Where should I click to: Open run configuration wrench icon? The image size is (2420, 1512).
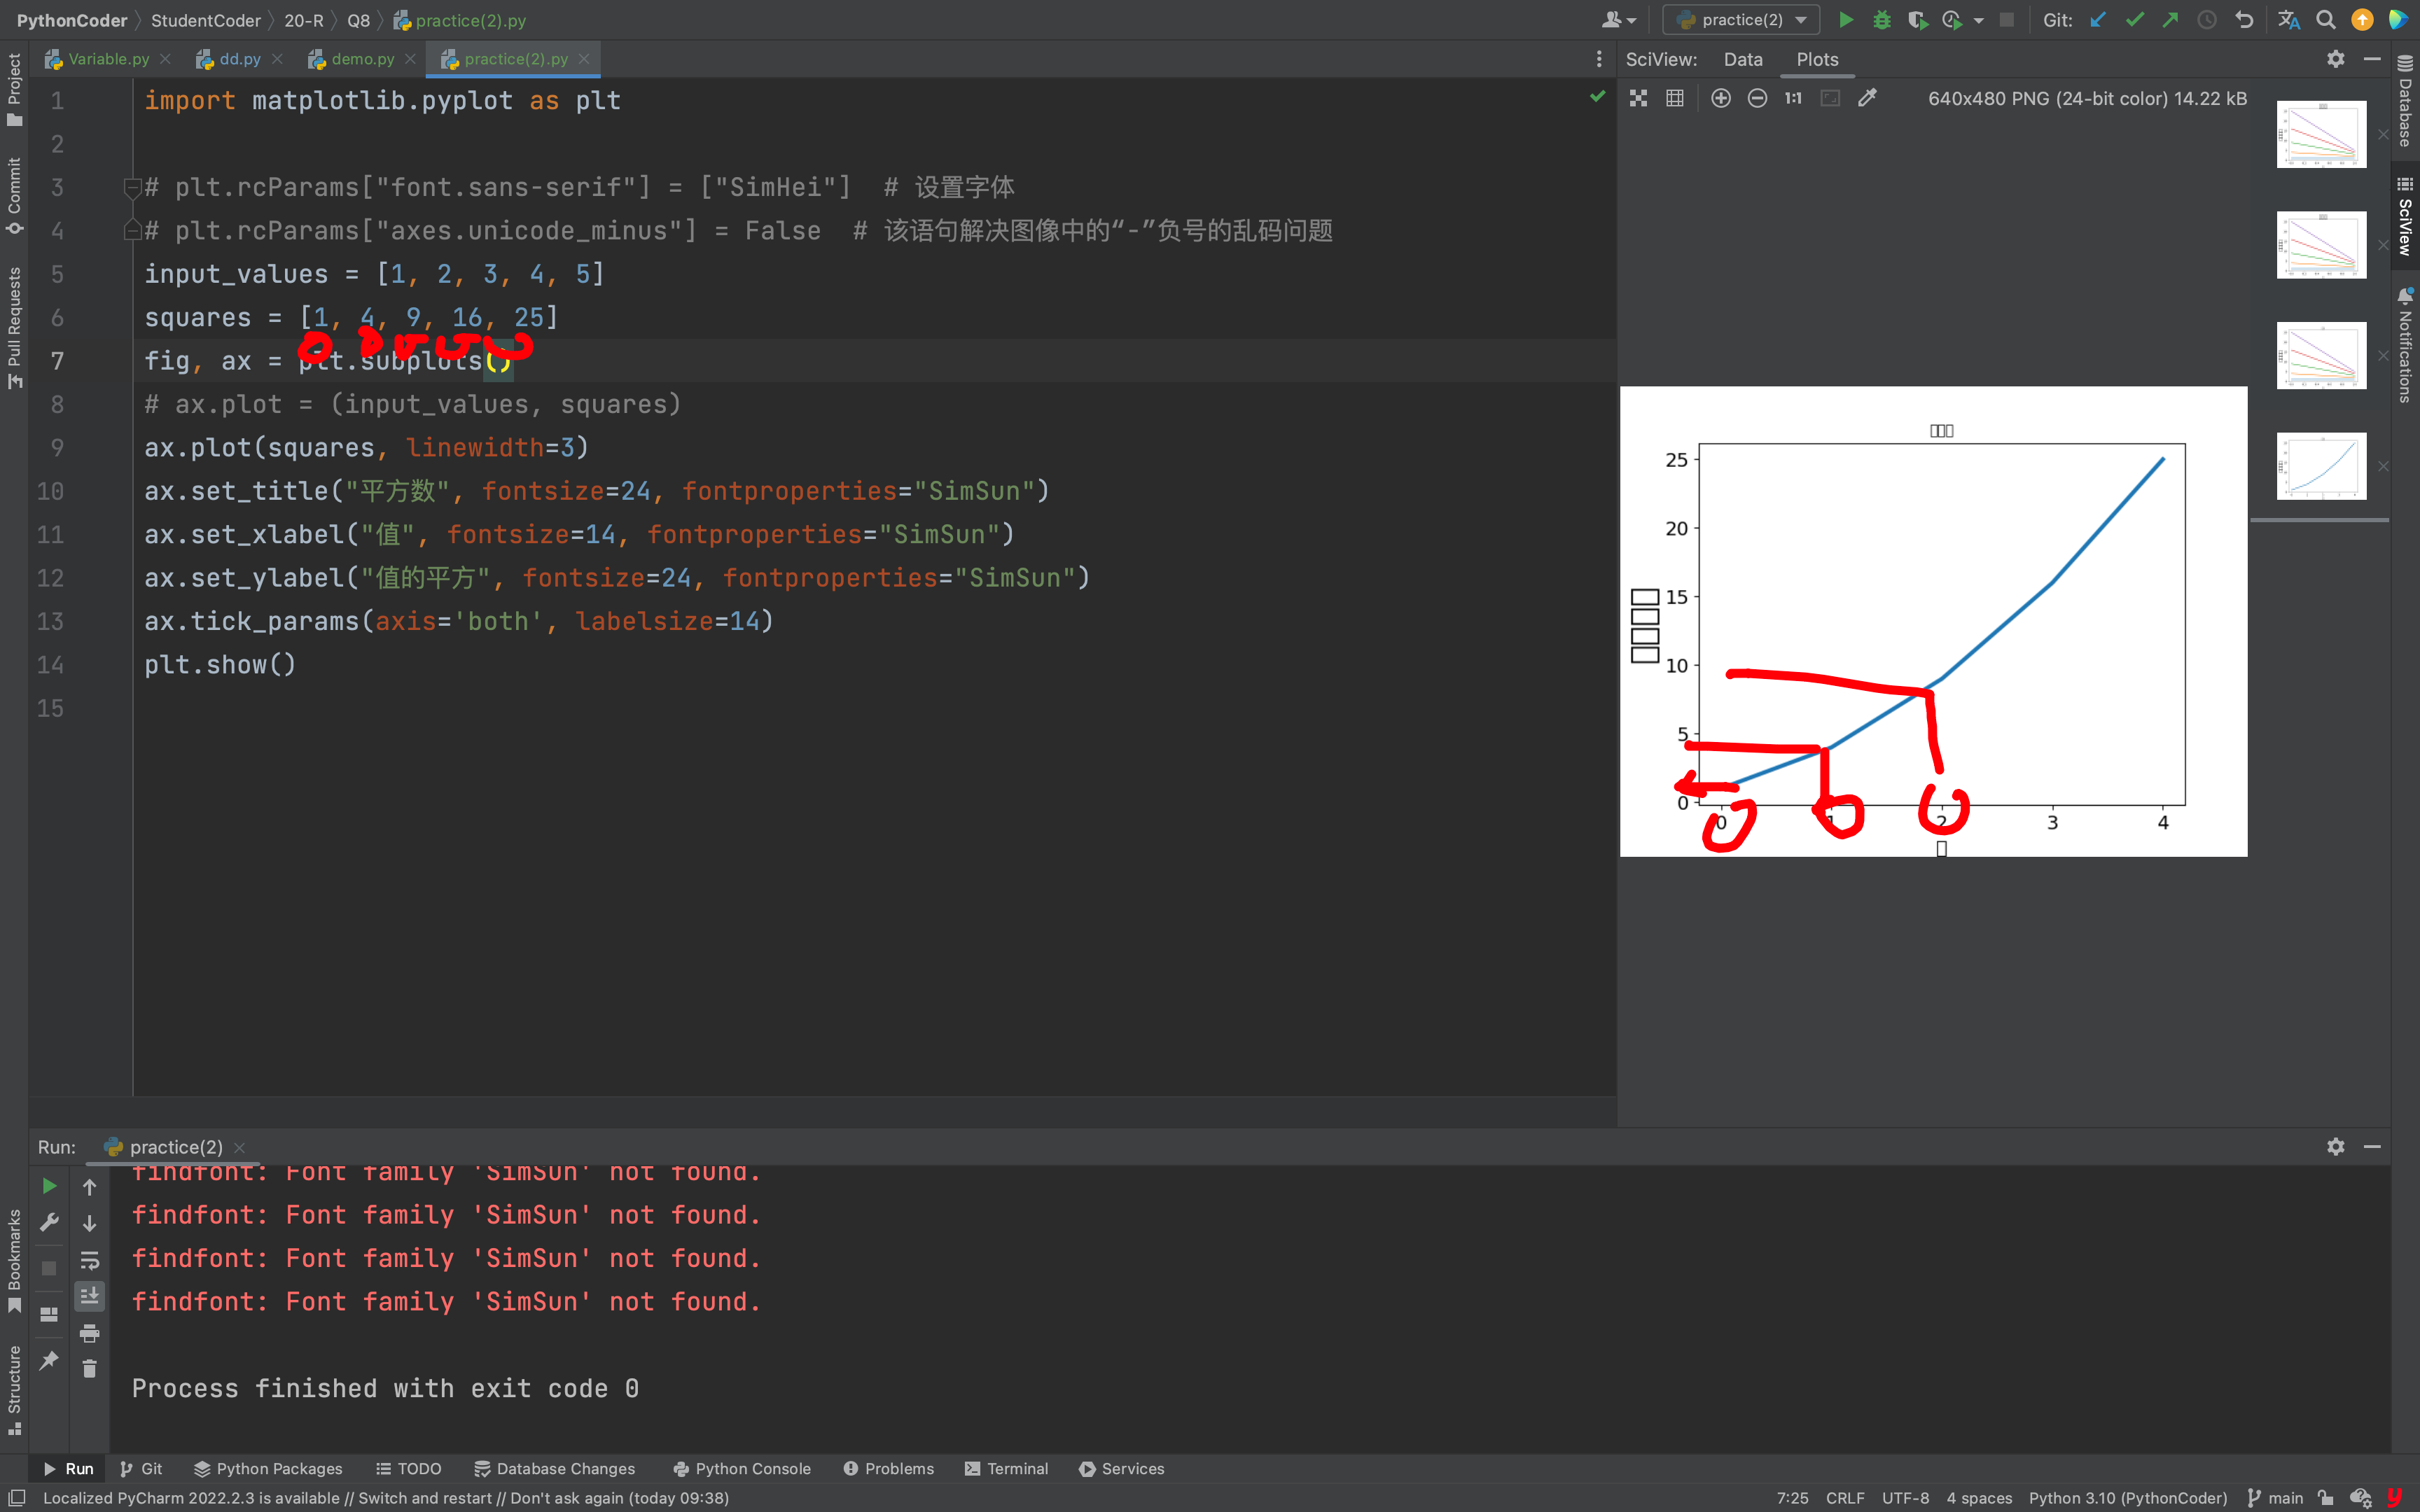[49, 1223]
